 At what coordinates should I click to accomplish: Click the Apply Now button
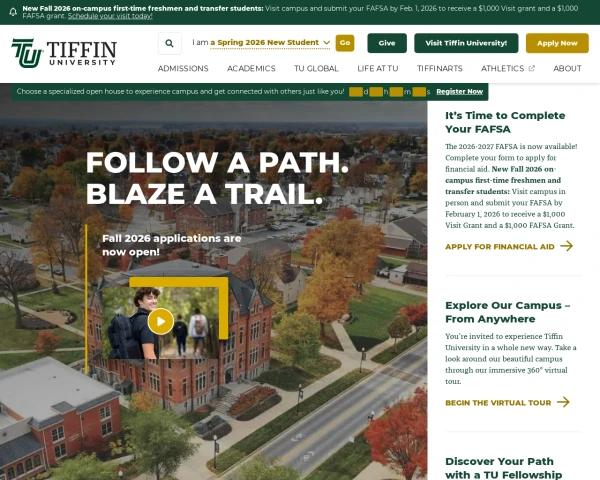[x=557, y=43]
